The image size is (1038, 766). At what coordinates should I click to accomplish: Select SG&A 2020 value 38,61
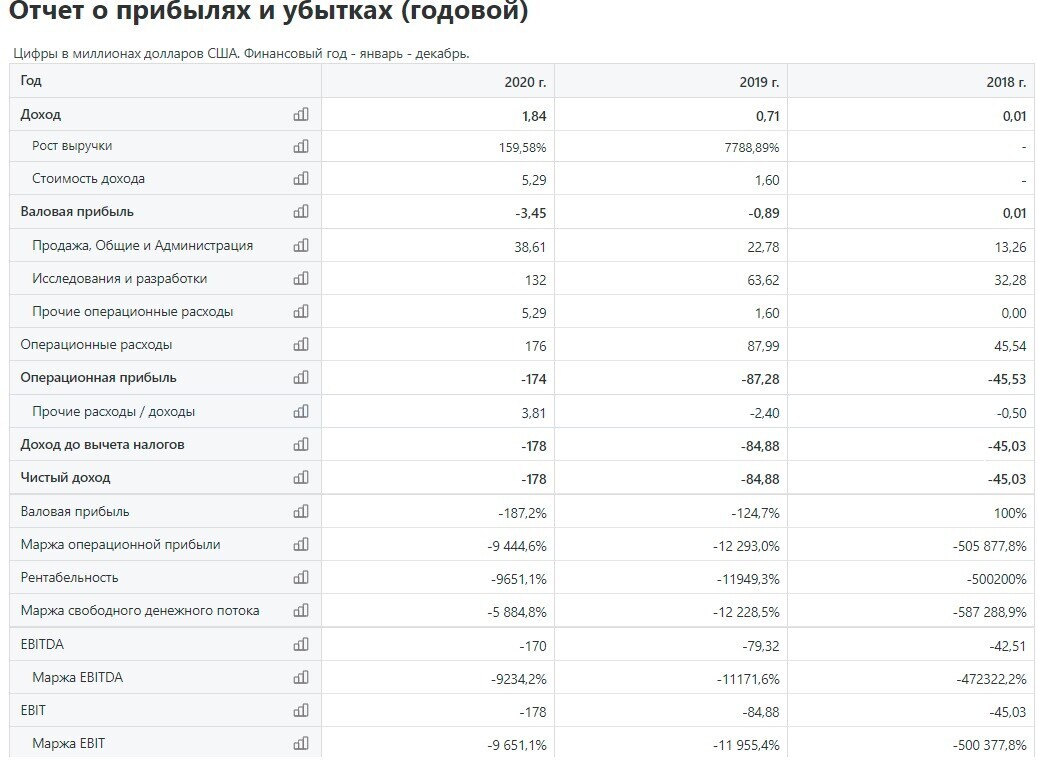coord(530,247)
